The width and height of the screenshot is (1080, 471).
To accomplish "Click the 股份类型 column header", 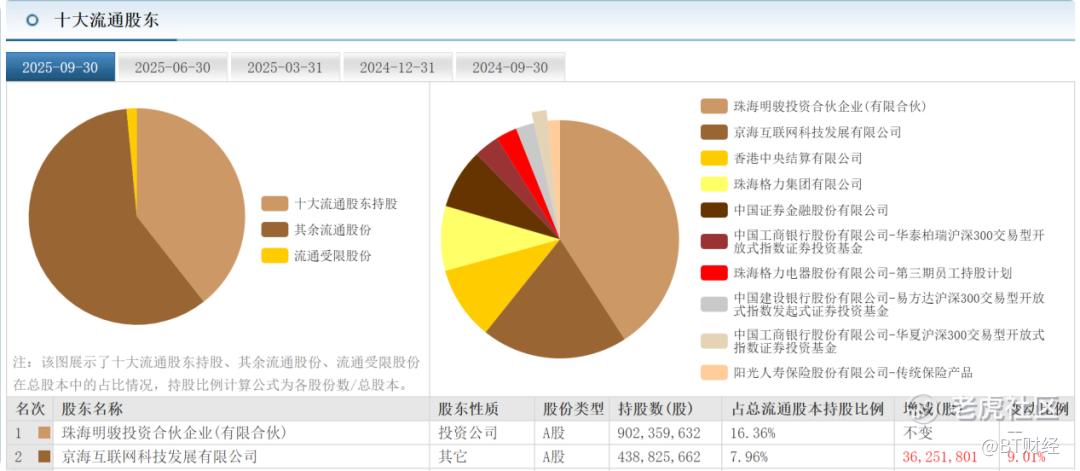I will click(x=573, y=409).
